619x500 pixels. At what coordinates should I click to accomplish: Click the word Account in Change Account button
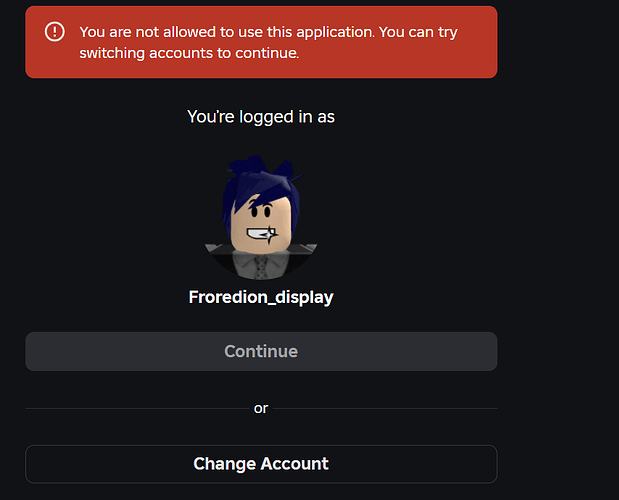click(294, 464)
